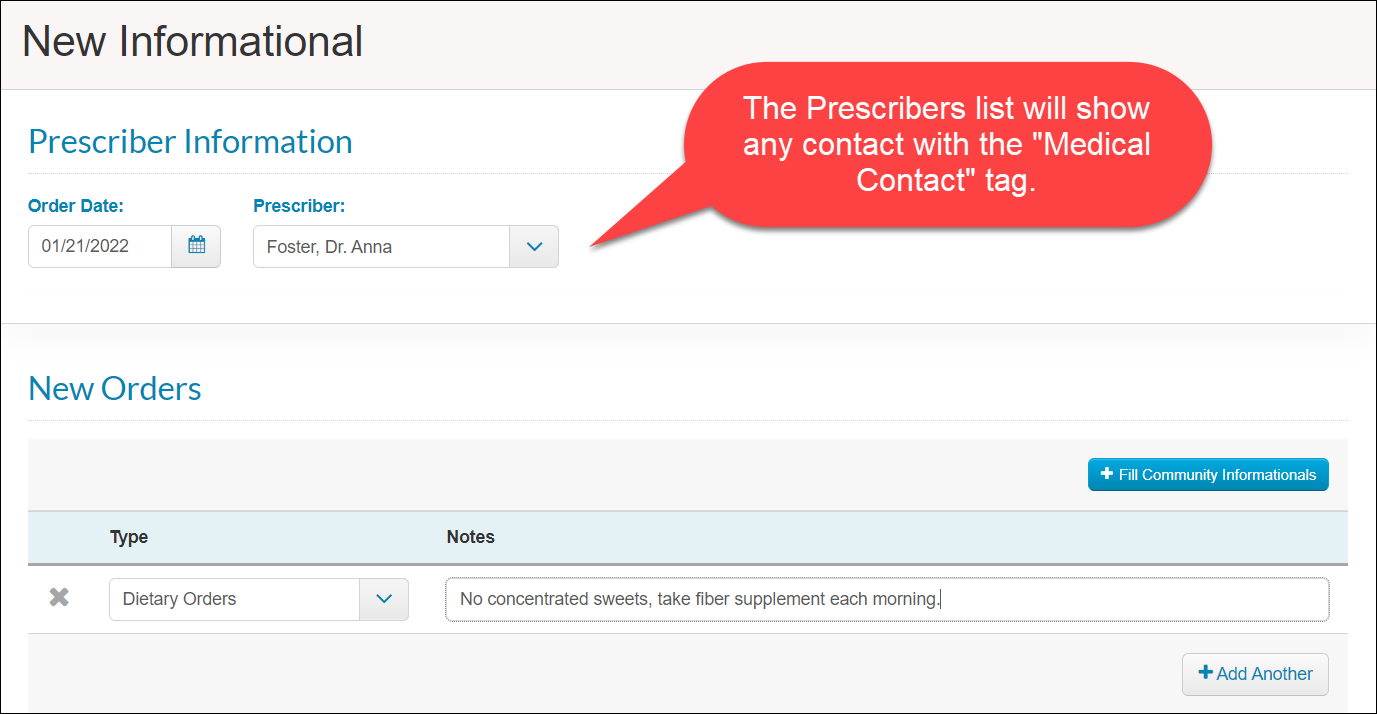Click the New Informational page title
Viewport: 1377px width, 714px height.
coord(193,42)
